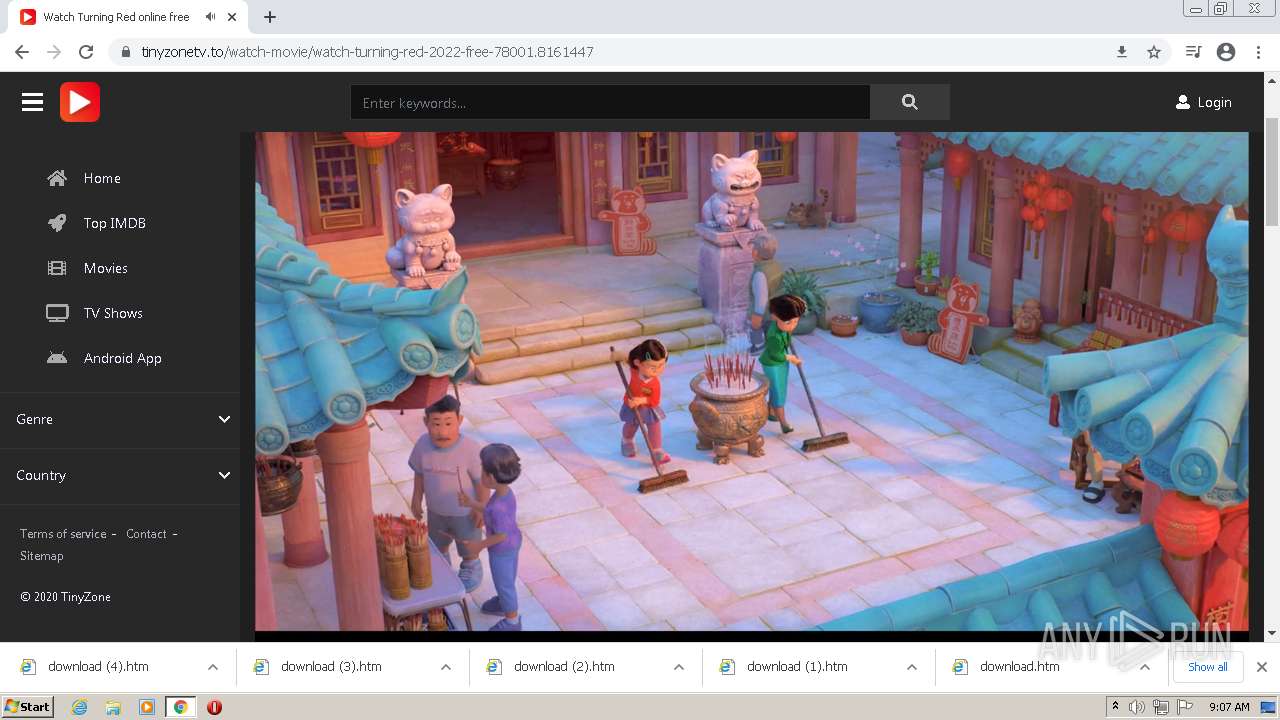Open Android App in sidebar
The image size is (1280, 720).
click(123, 358)
